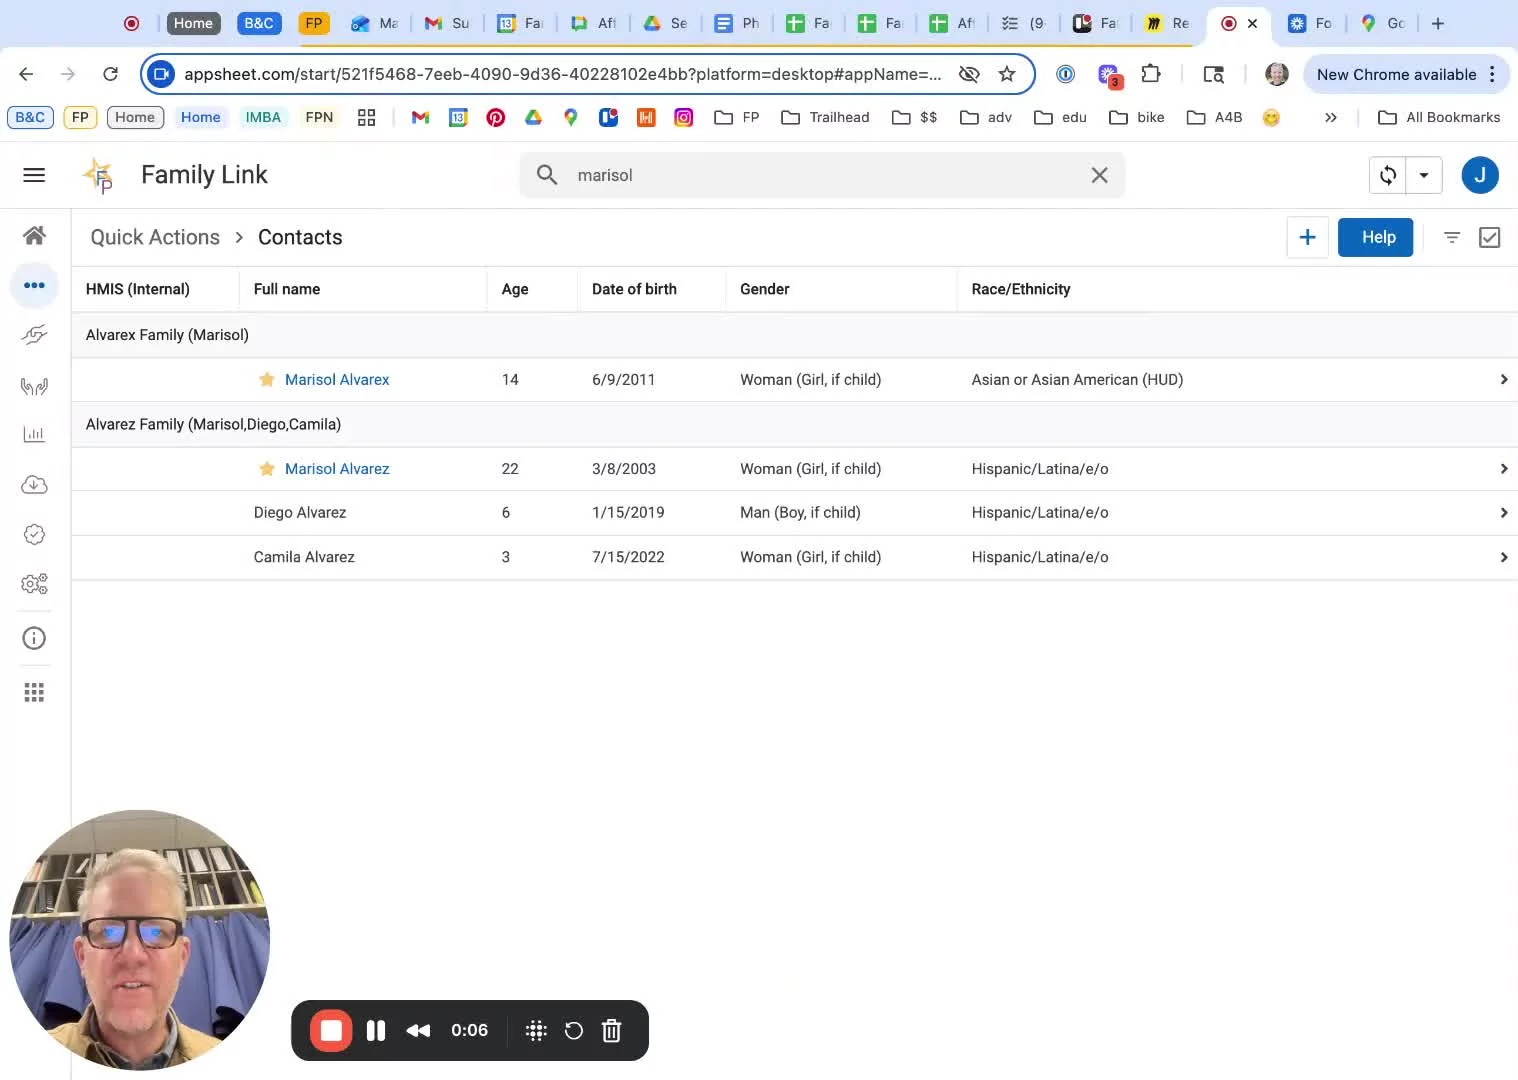Open Marisol Alvarez contact link

point(337,469)
